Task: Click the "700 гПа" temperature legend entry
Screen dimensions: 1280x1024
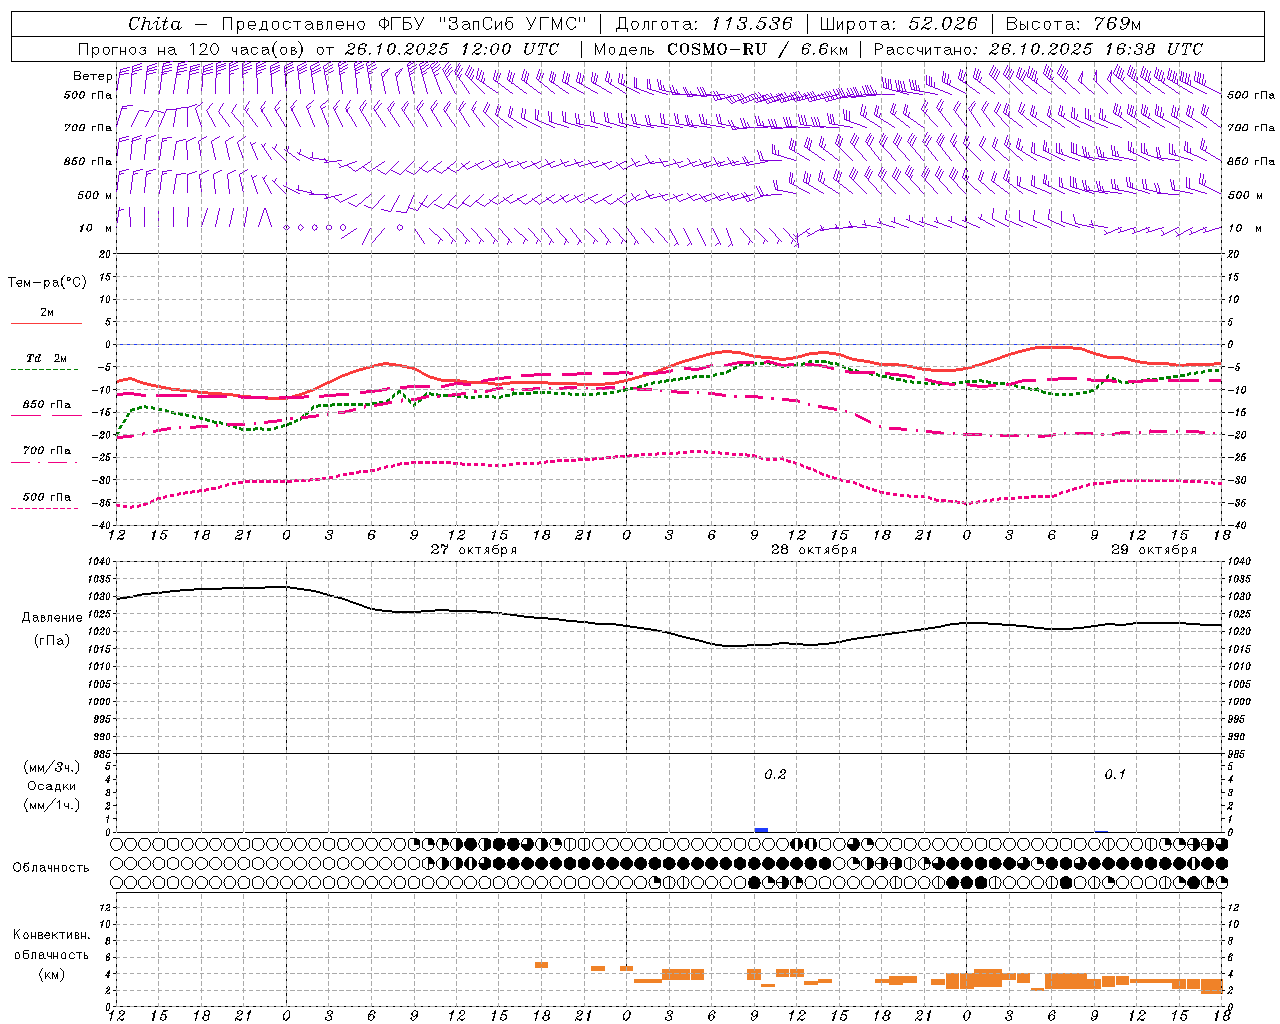Action: click(47, 451)
